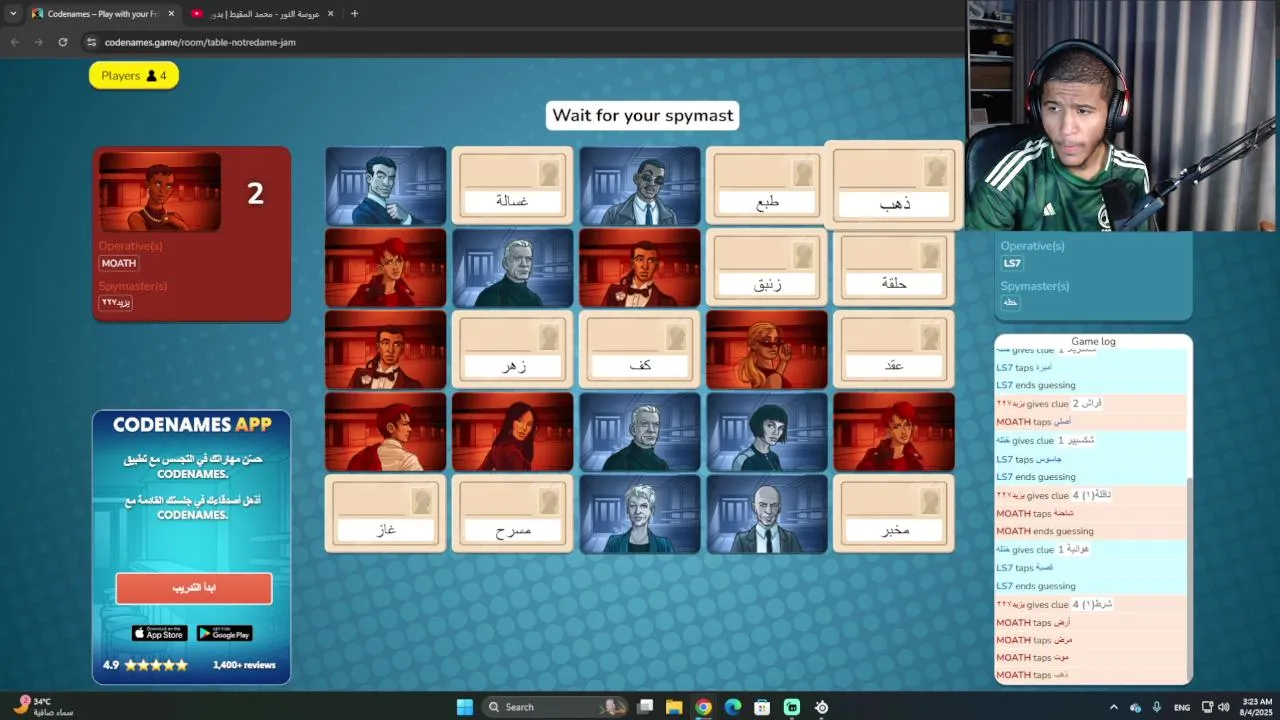Close the YouTube browser tab
Viewport: 1280px width, 720px height.
click(329, 14)
